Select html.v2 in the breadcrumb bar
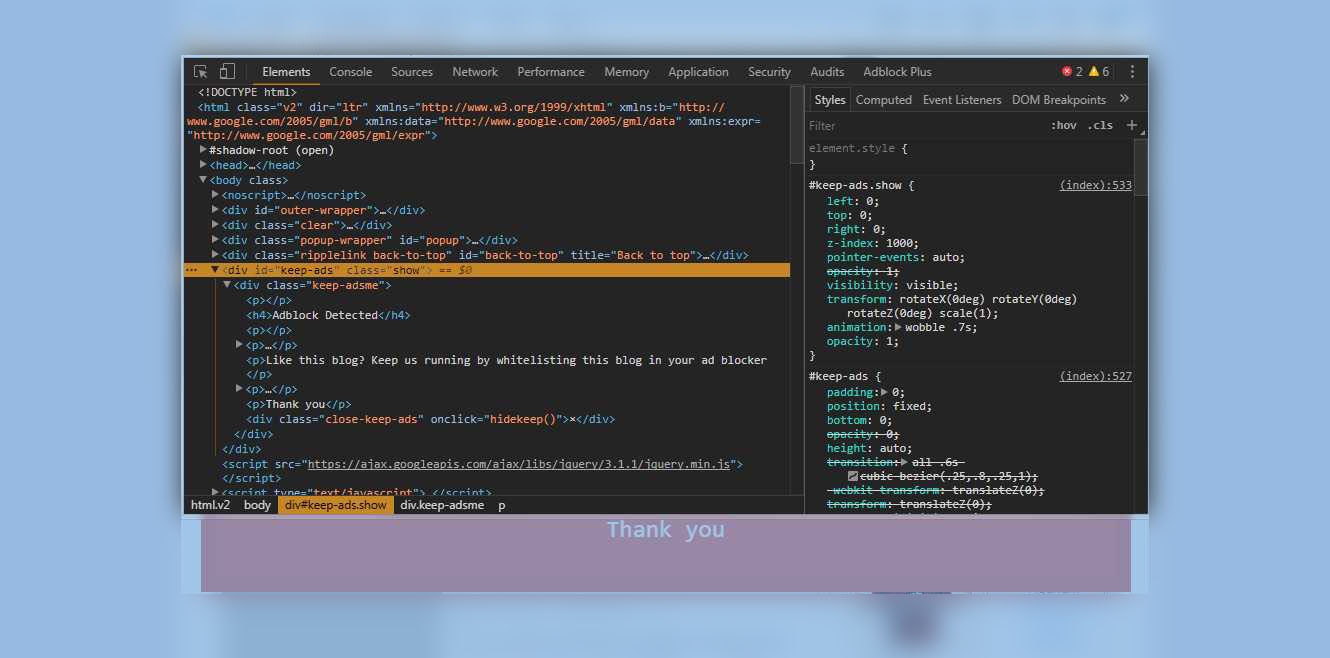The height and width of the screenshot is (658, 1330). click(x=210, y=505)
